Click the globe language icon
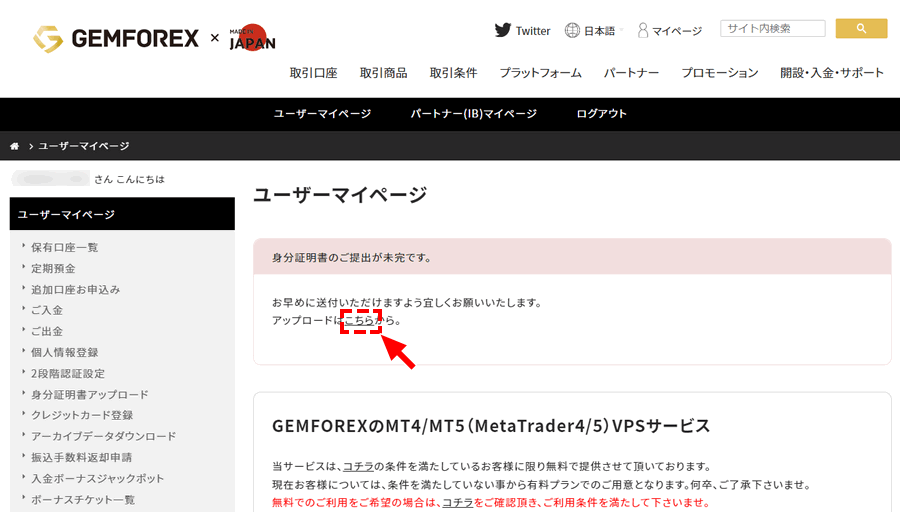This screenshot has height=512, width=900. click(572, 30)
